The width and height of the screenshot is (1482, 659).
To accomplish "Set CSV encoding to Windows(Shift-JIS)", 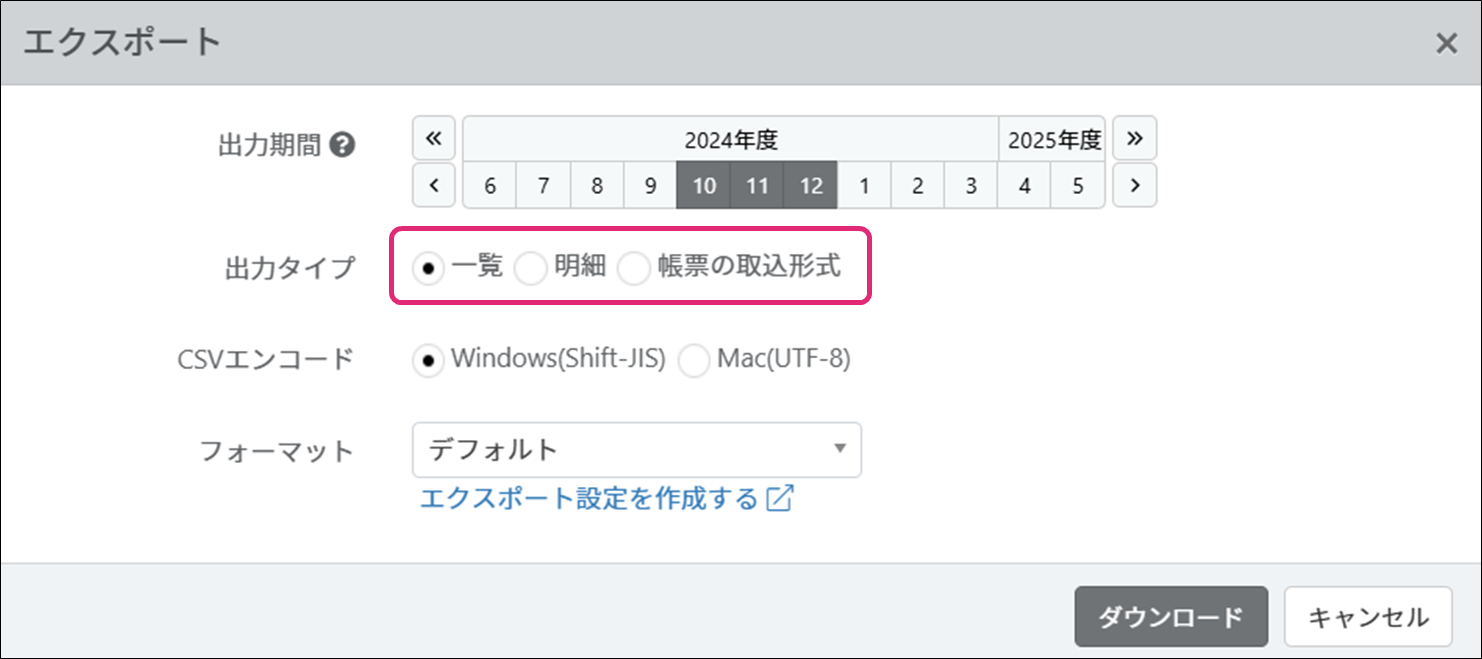I will point(429,360).
